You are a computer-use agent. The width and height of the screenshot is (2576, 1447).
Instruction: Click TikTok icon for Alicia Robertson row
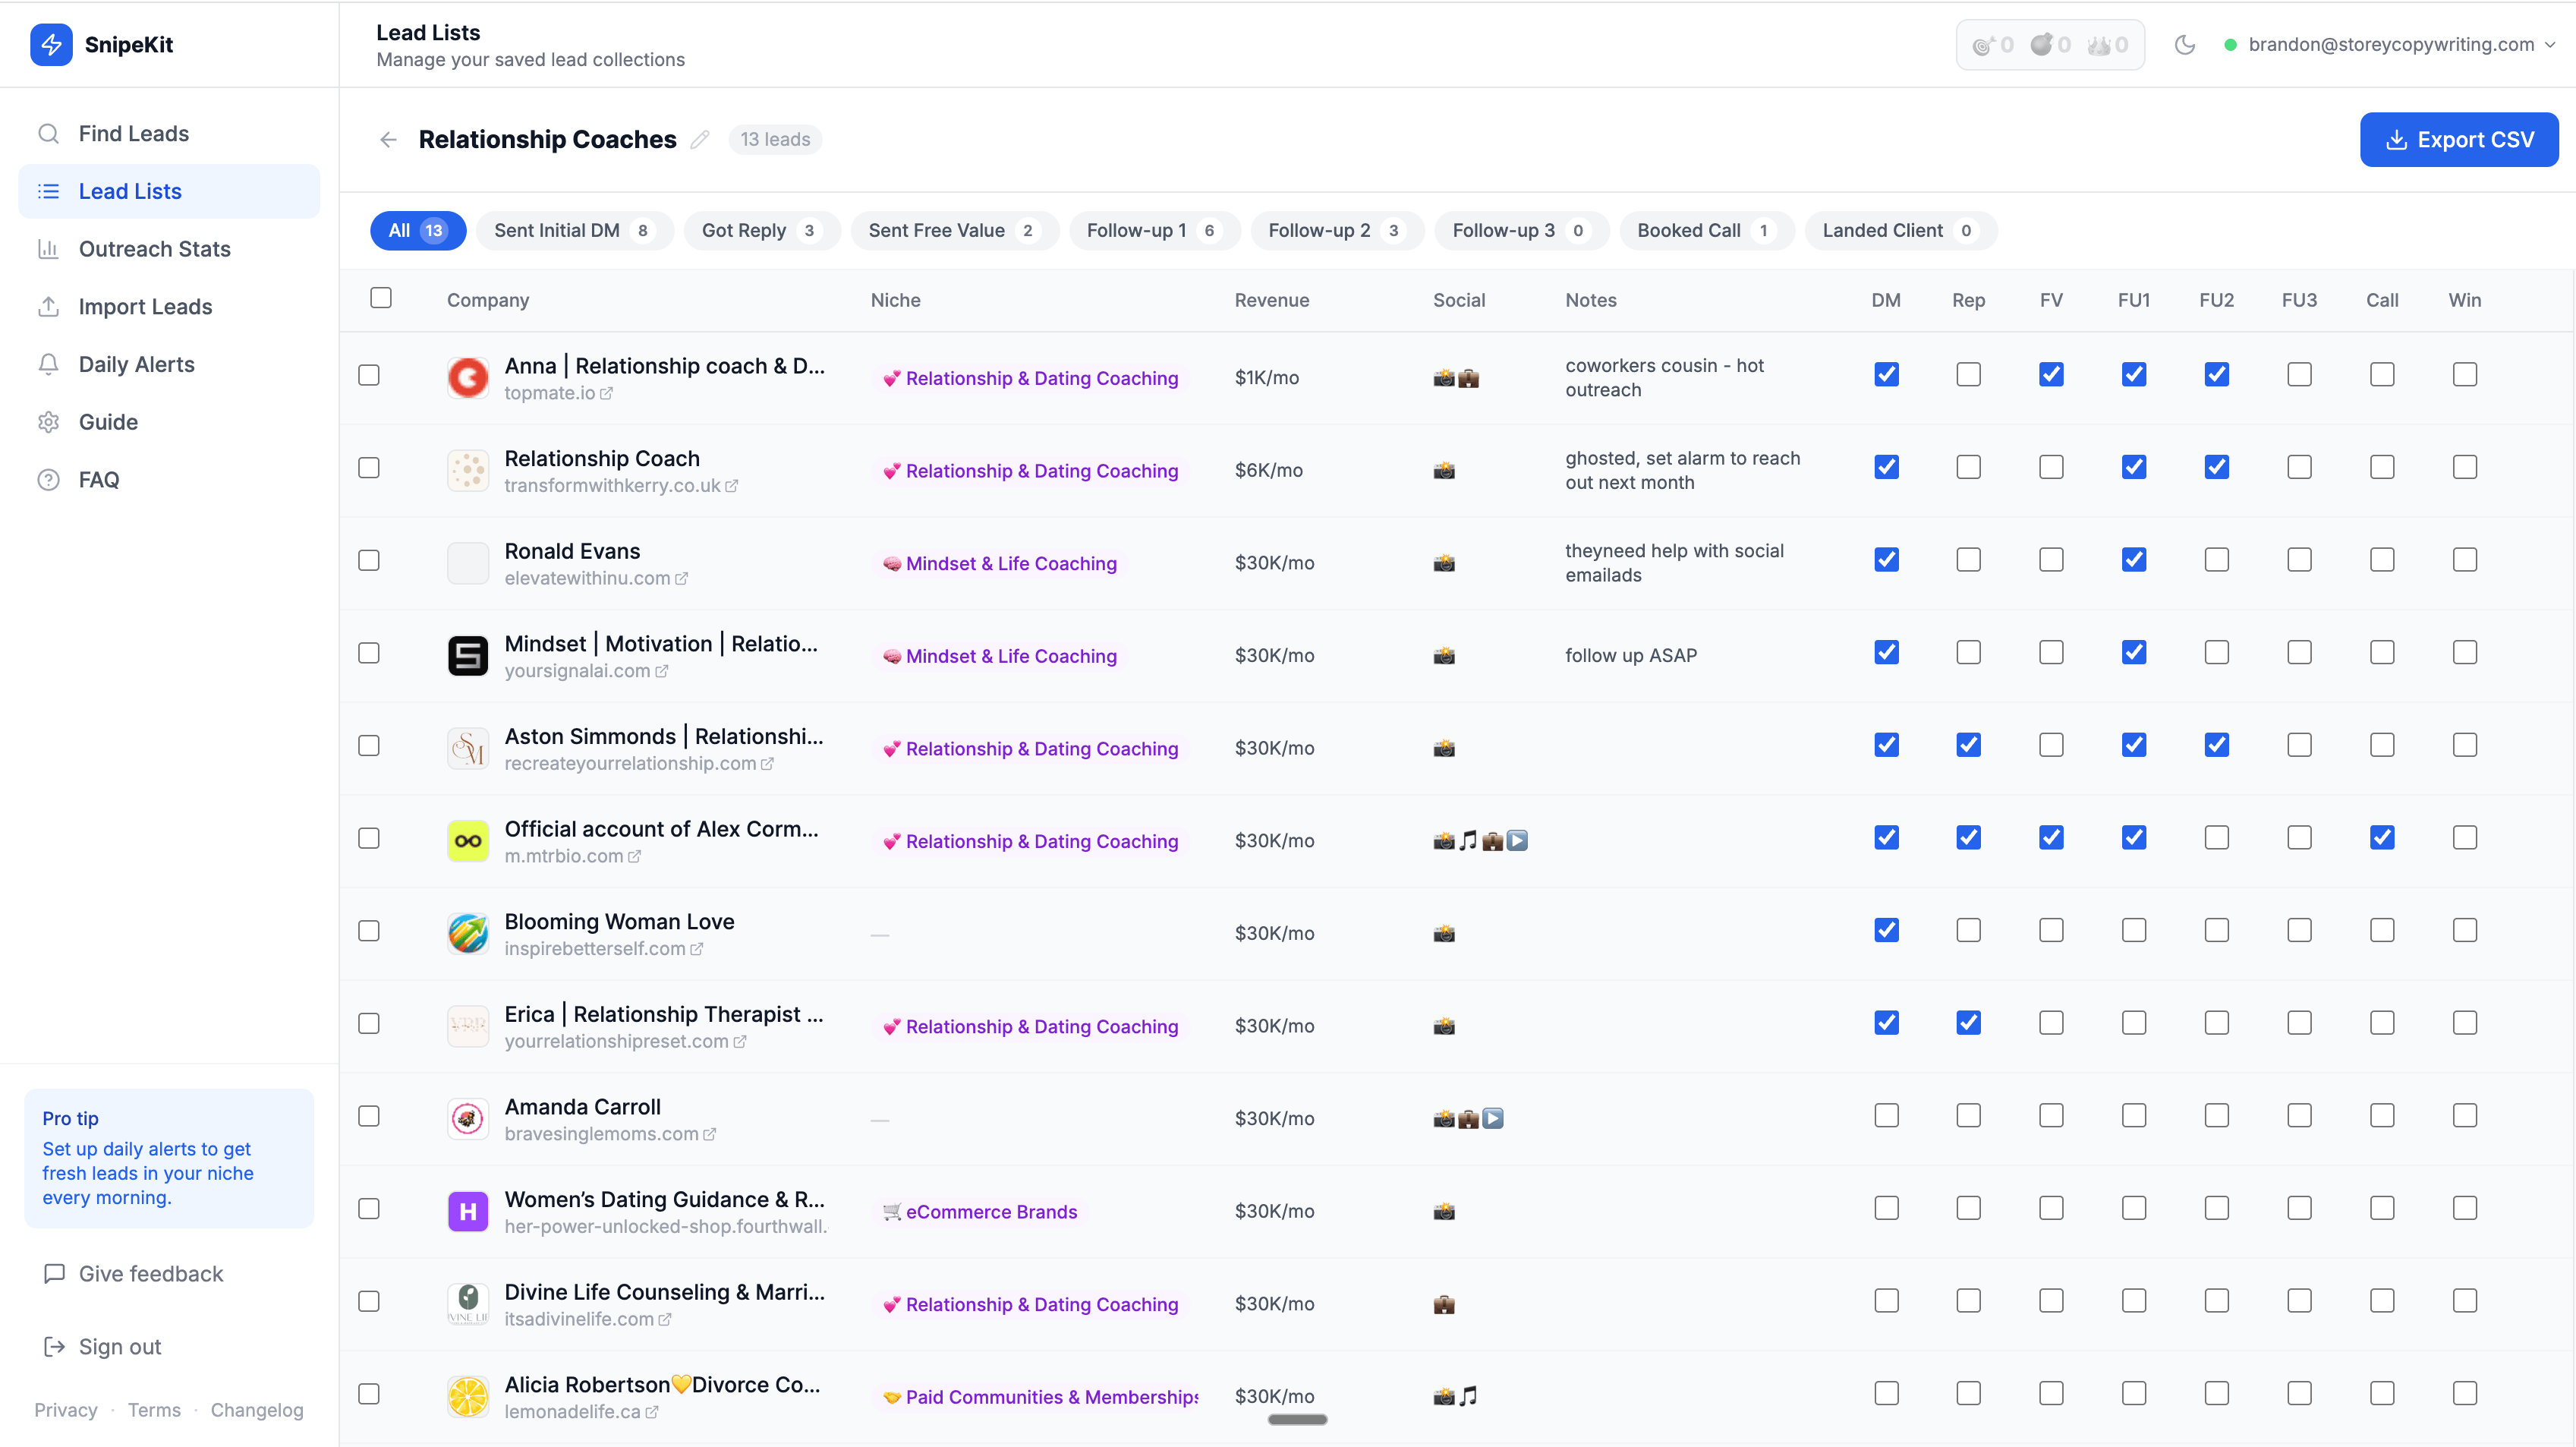click(1468, 1396)
